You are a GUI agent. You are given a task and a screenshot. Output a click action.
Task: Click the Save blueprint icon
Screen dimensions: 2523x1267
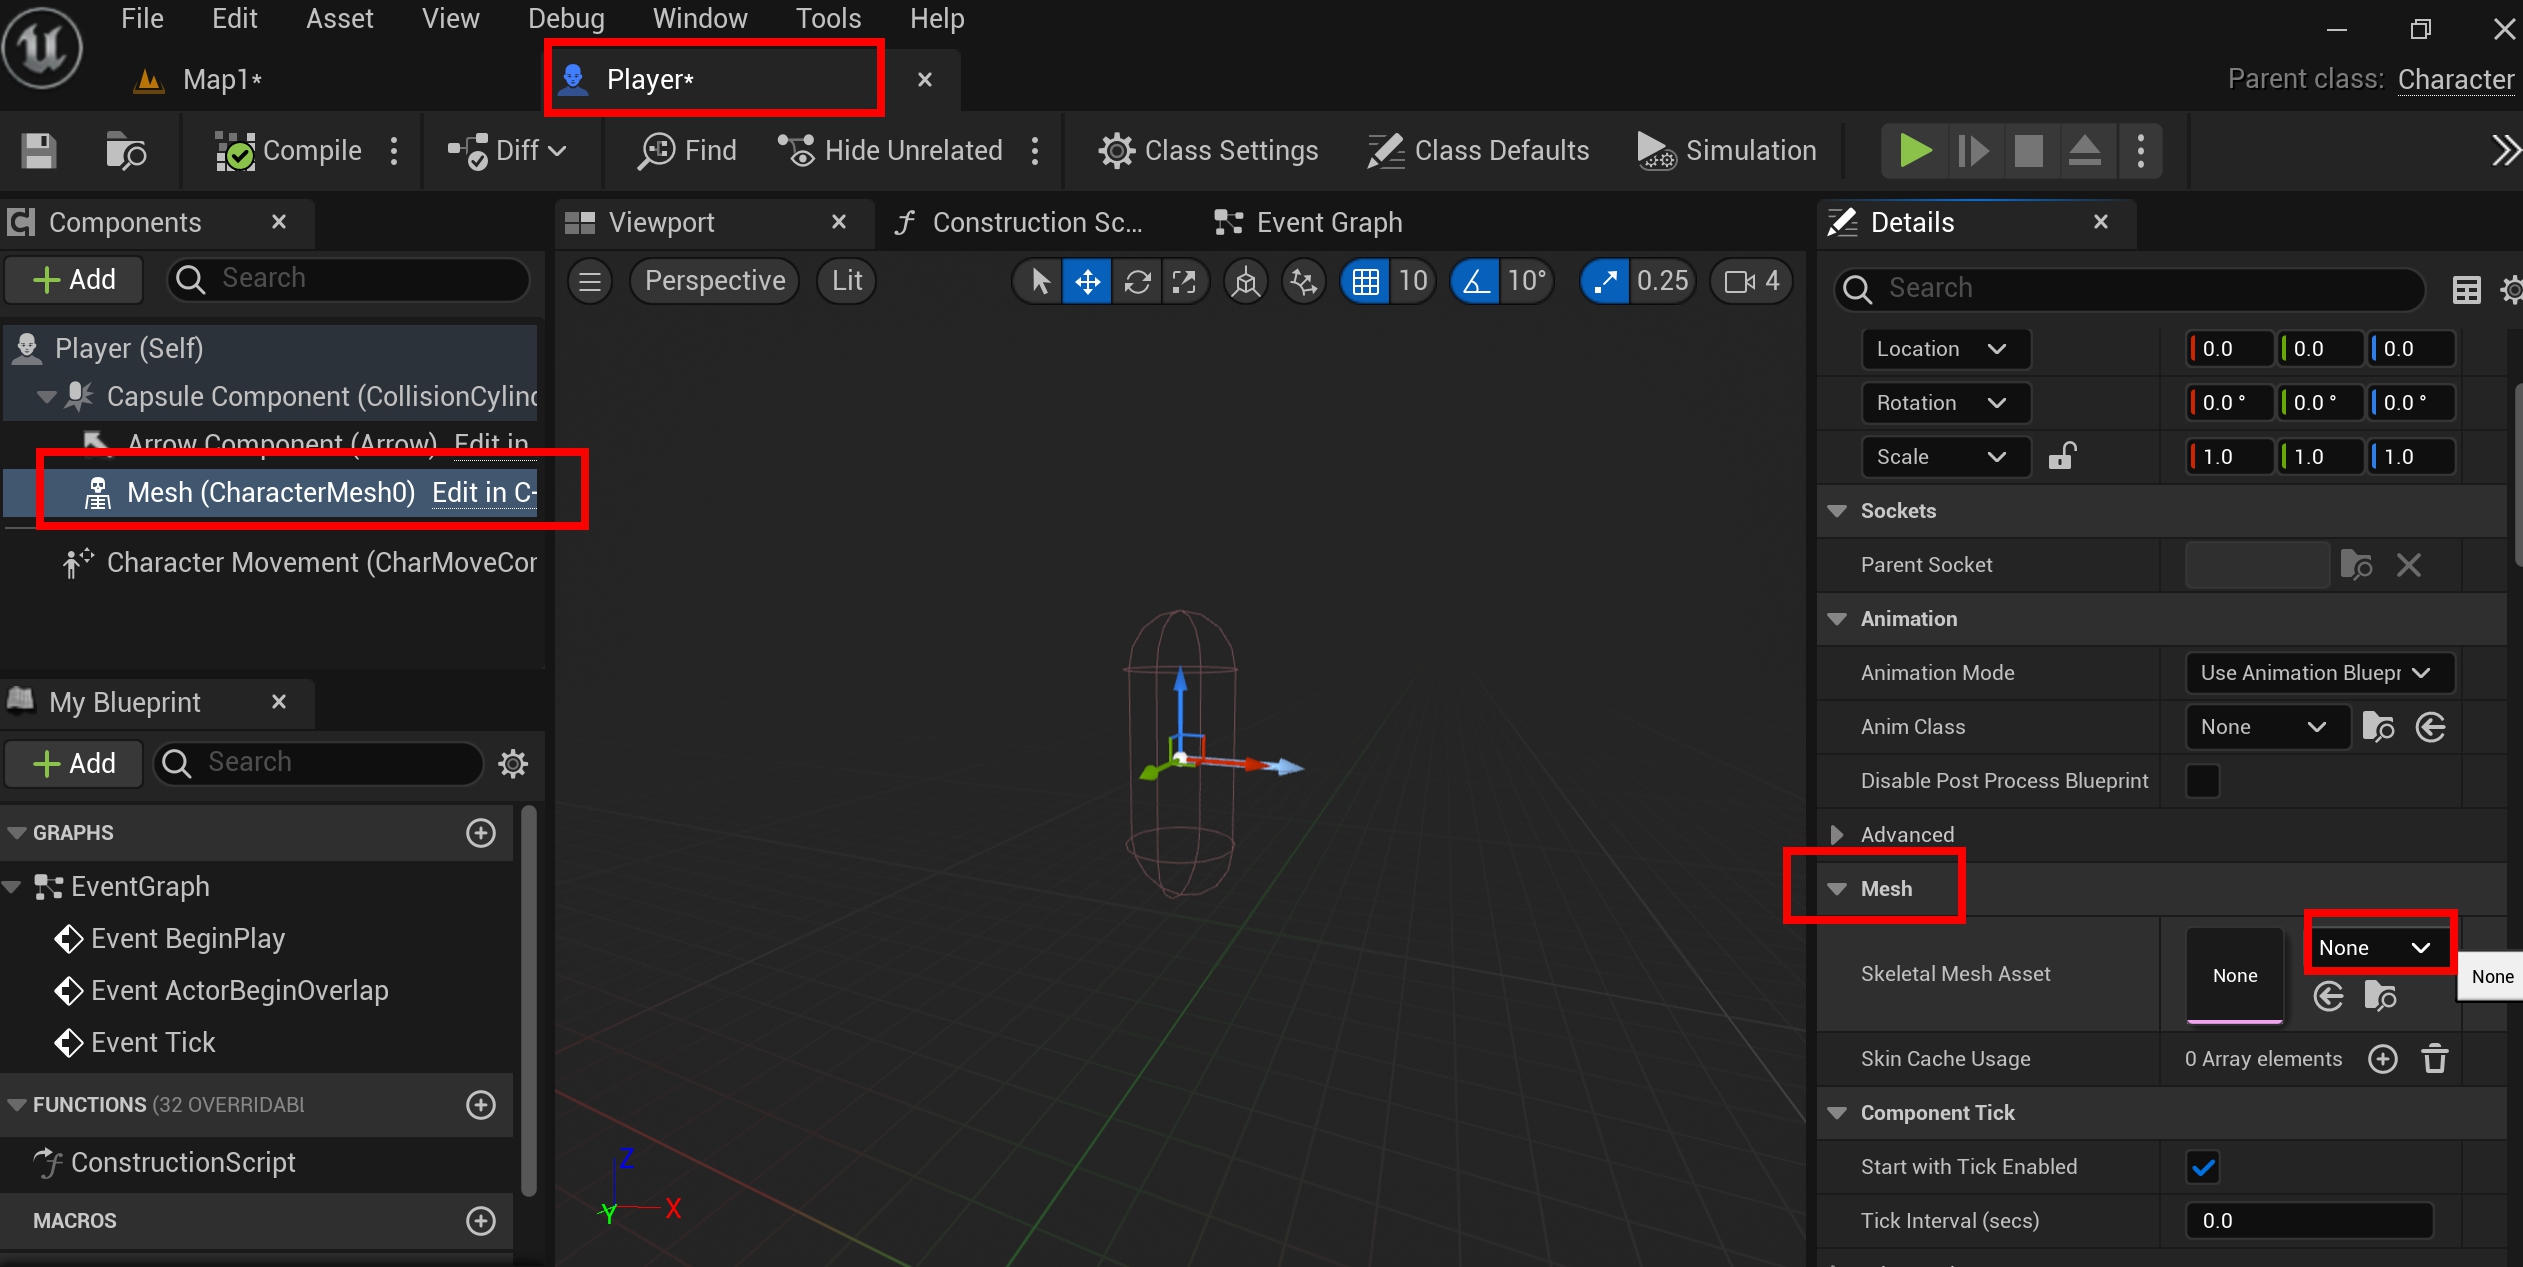coord(39,151)
